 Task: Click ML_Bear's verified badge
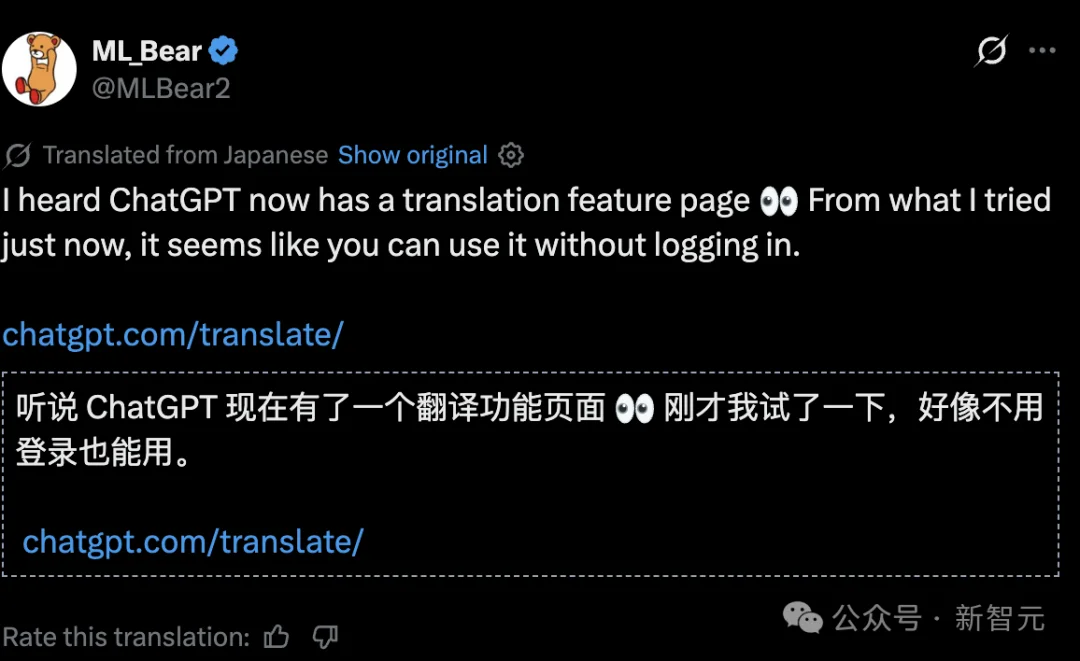click(222, 49)
